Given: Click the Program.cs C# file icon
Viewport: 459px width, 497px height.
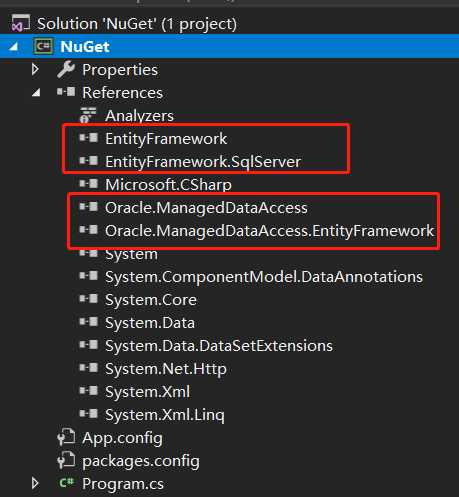Looking at the screenshot, I should pos(66,483).
